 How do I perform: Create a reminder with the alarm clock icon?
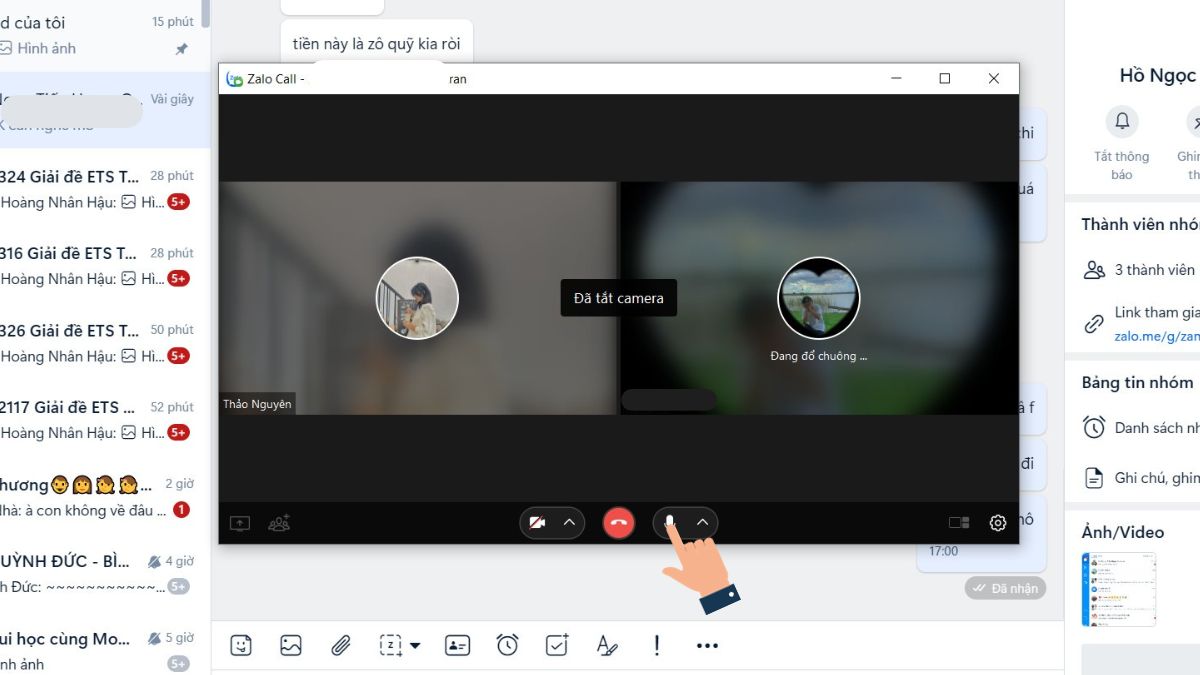[x=507, y=646]
